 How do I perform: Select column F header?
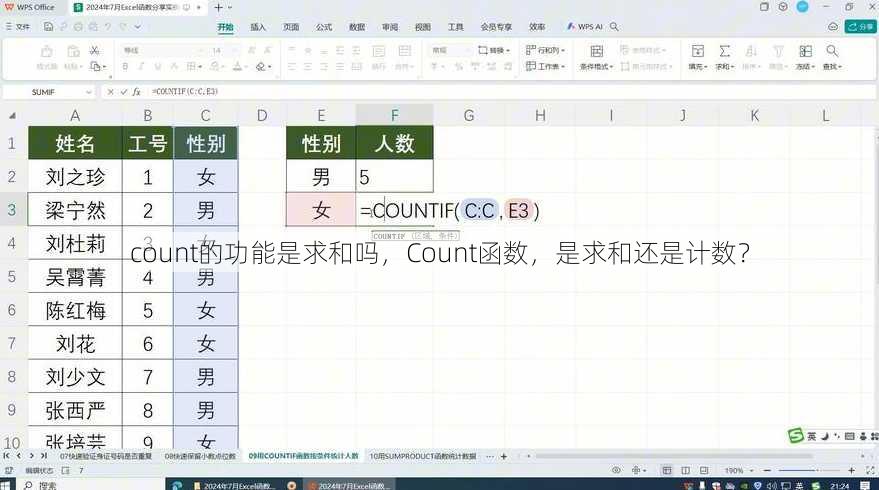pos(394,115)
